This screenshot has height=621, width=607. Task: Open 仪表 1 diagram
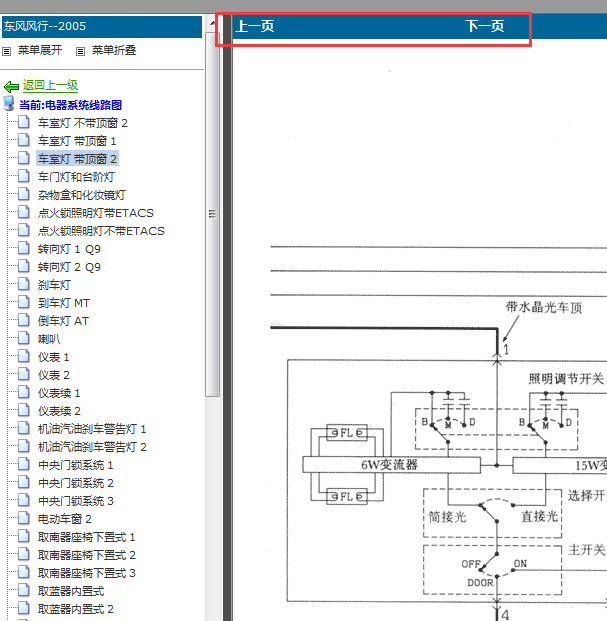[53, 357]
